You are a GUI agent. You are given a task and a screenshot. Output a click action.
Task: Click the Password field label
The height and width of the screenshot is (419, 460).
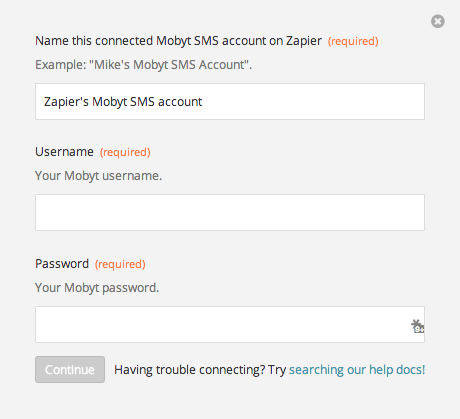pos(62,264)
